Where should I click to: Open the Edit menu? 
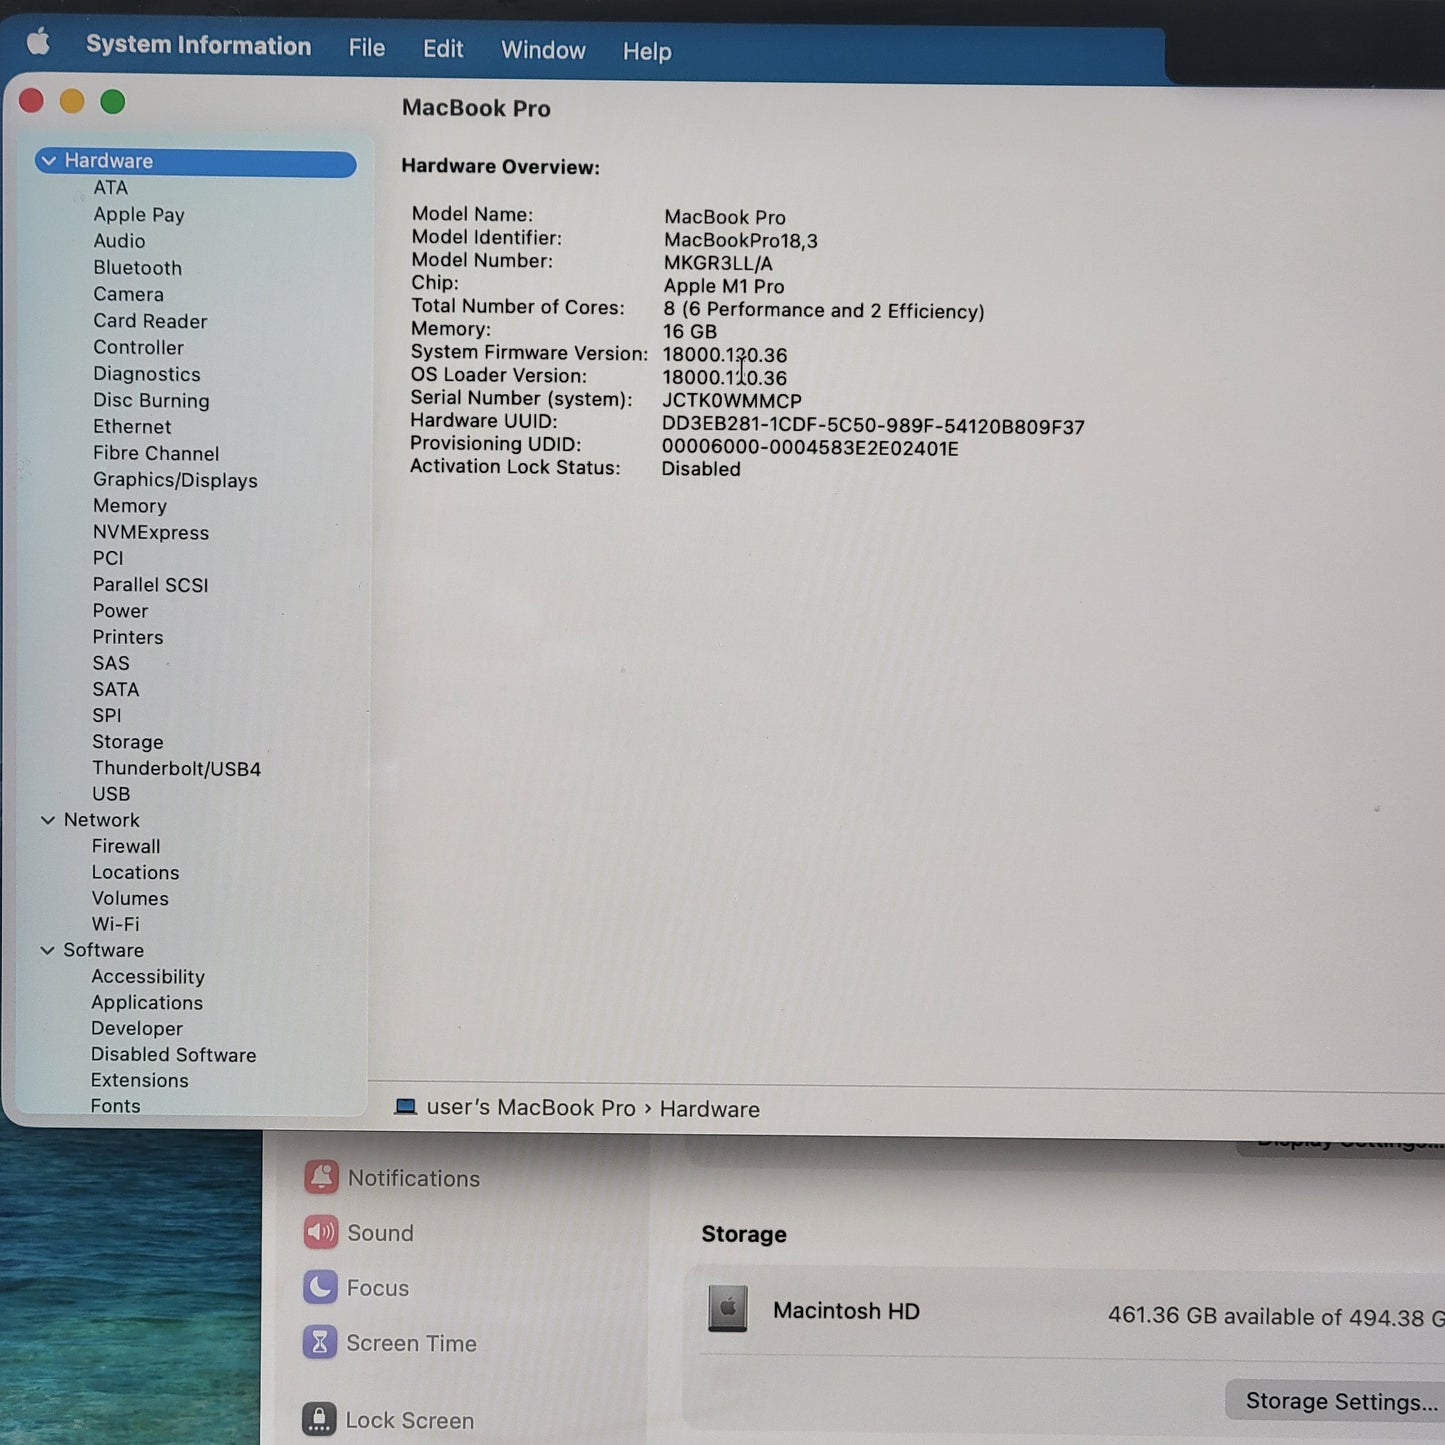pos(443,49)
